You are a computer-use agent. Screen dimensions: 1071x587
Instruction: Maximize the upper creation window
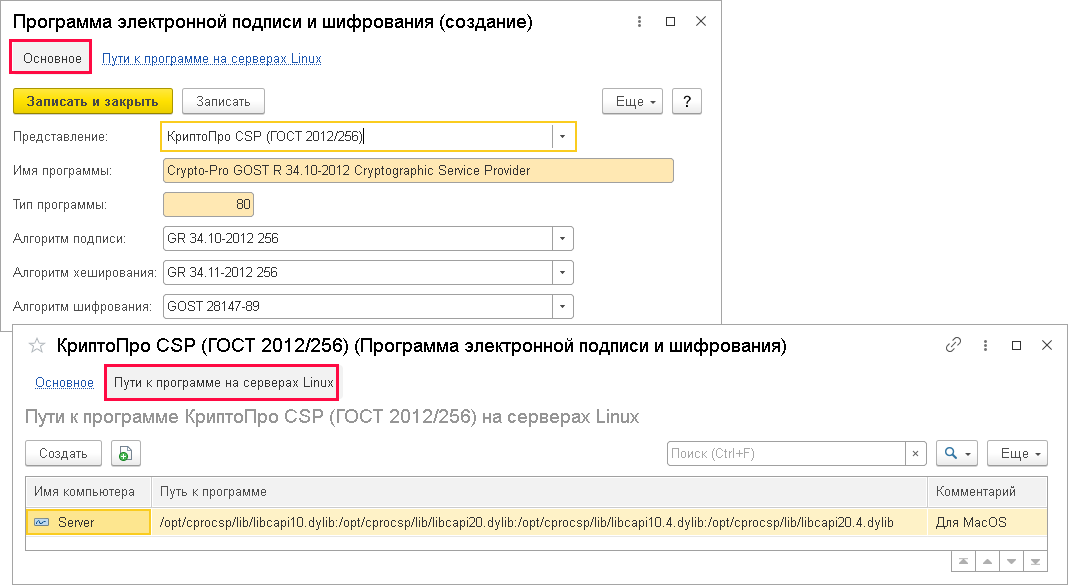tap(671, 22)
